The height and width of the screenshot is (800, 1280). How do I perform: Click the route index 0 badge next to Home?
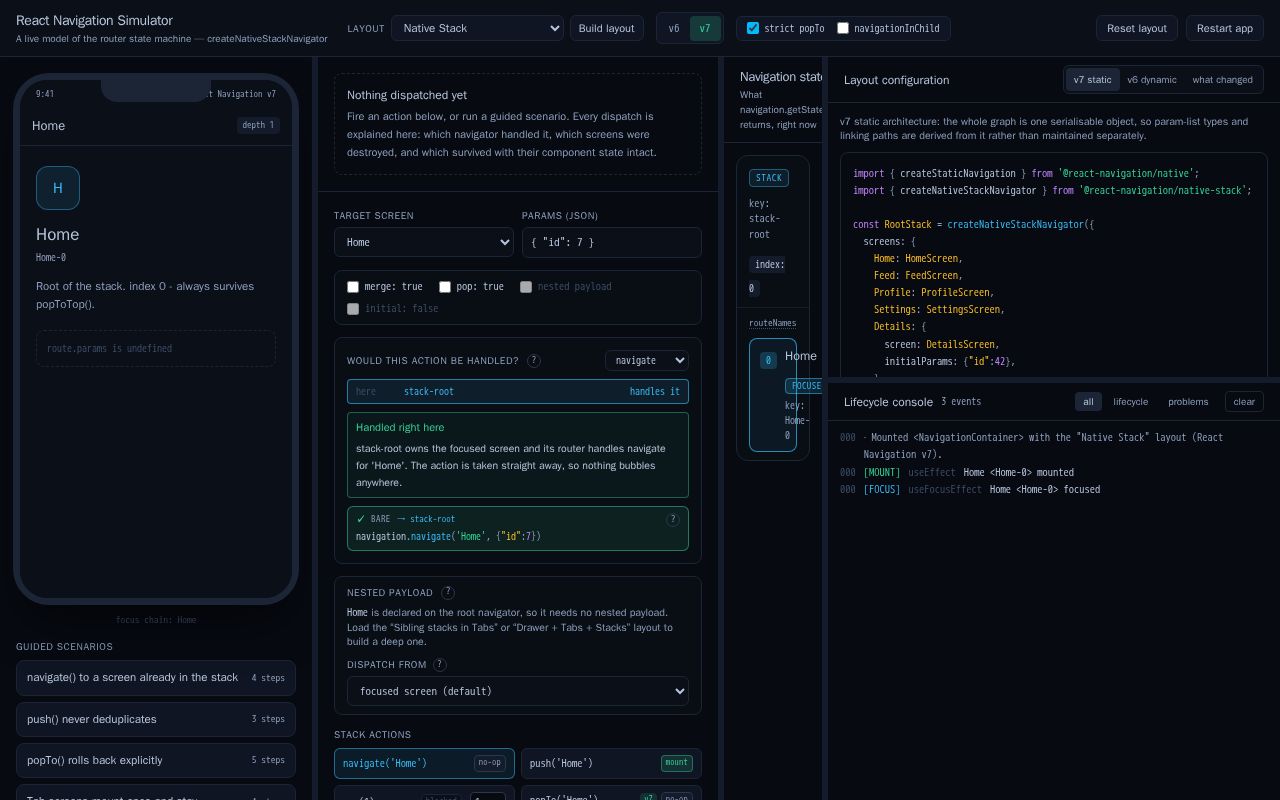[x=768, y=360]
